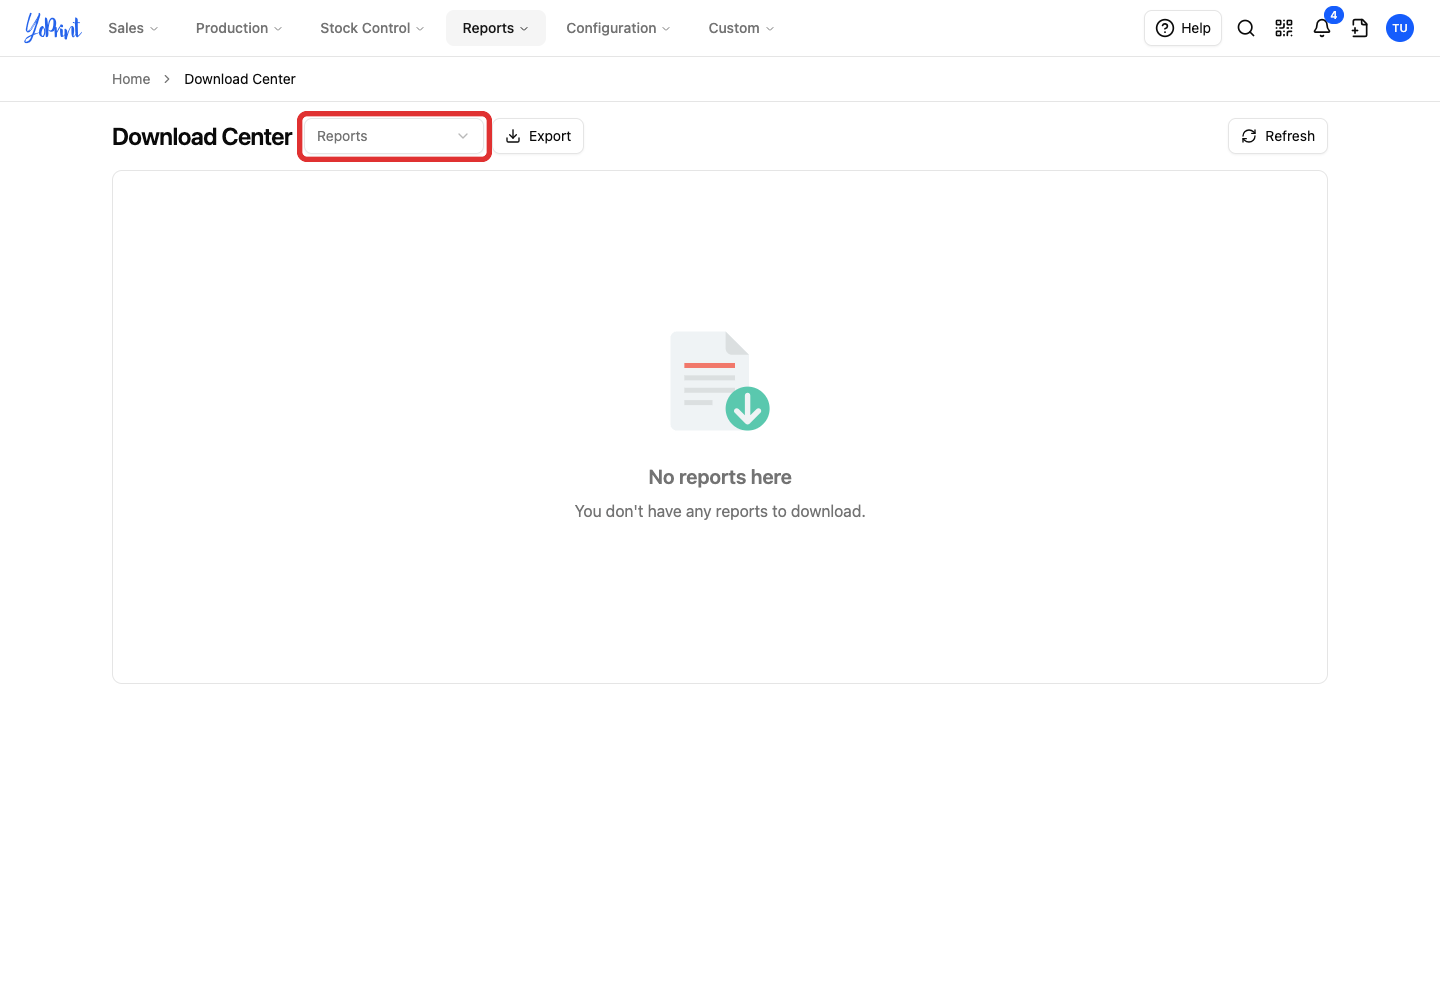Click the Help button
Image resolution: width=1440 pixels, height=1000 pixels.
point(1183,28)
